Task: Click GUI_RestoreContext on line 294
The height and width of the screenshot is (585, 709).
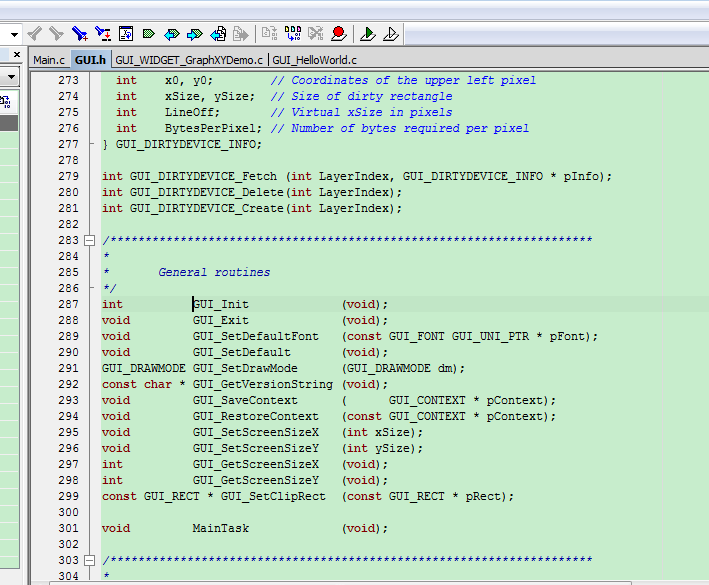Action: click(255, 416)
